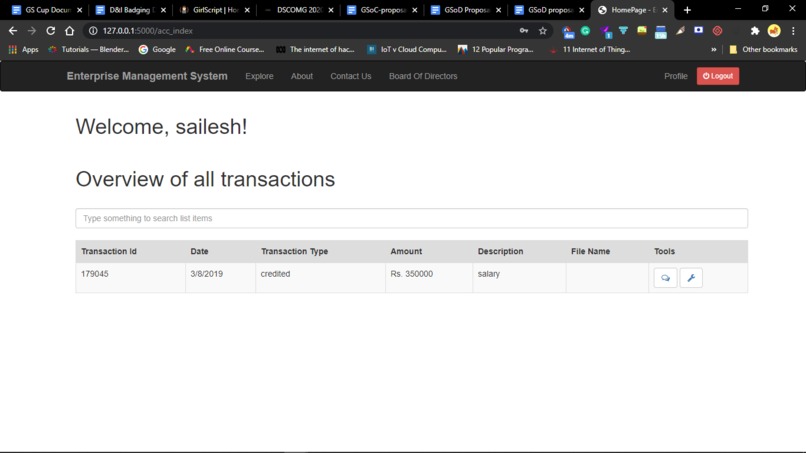Open the 12 Popular Programming bookmark
806x453 pixels.
(x=496, y=49)
